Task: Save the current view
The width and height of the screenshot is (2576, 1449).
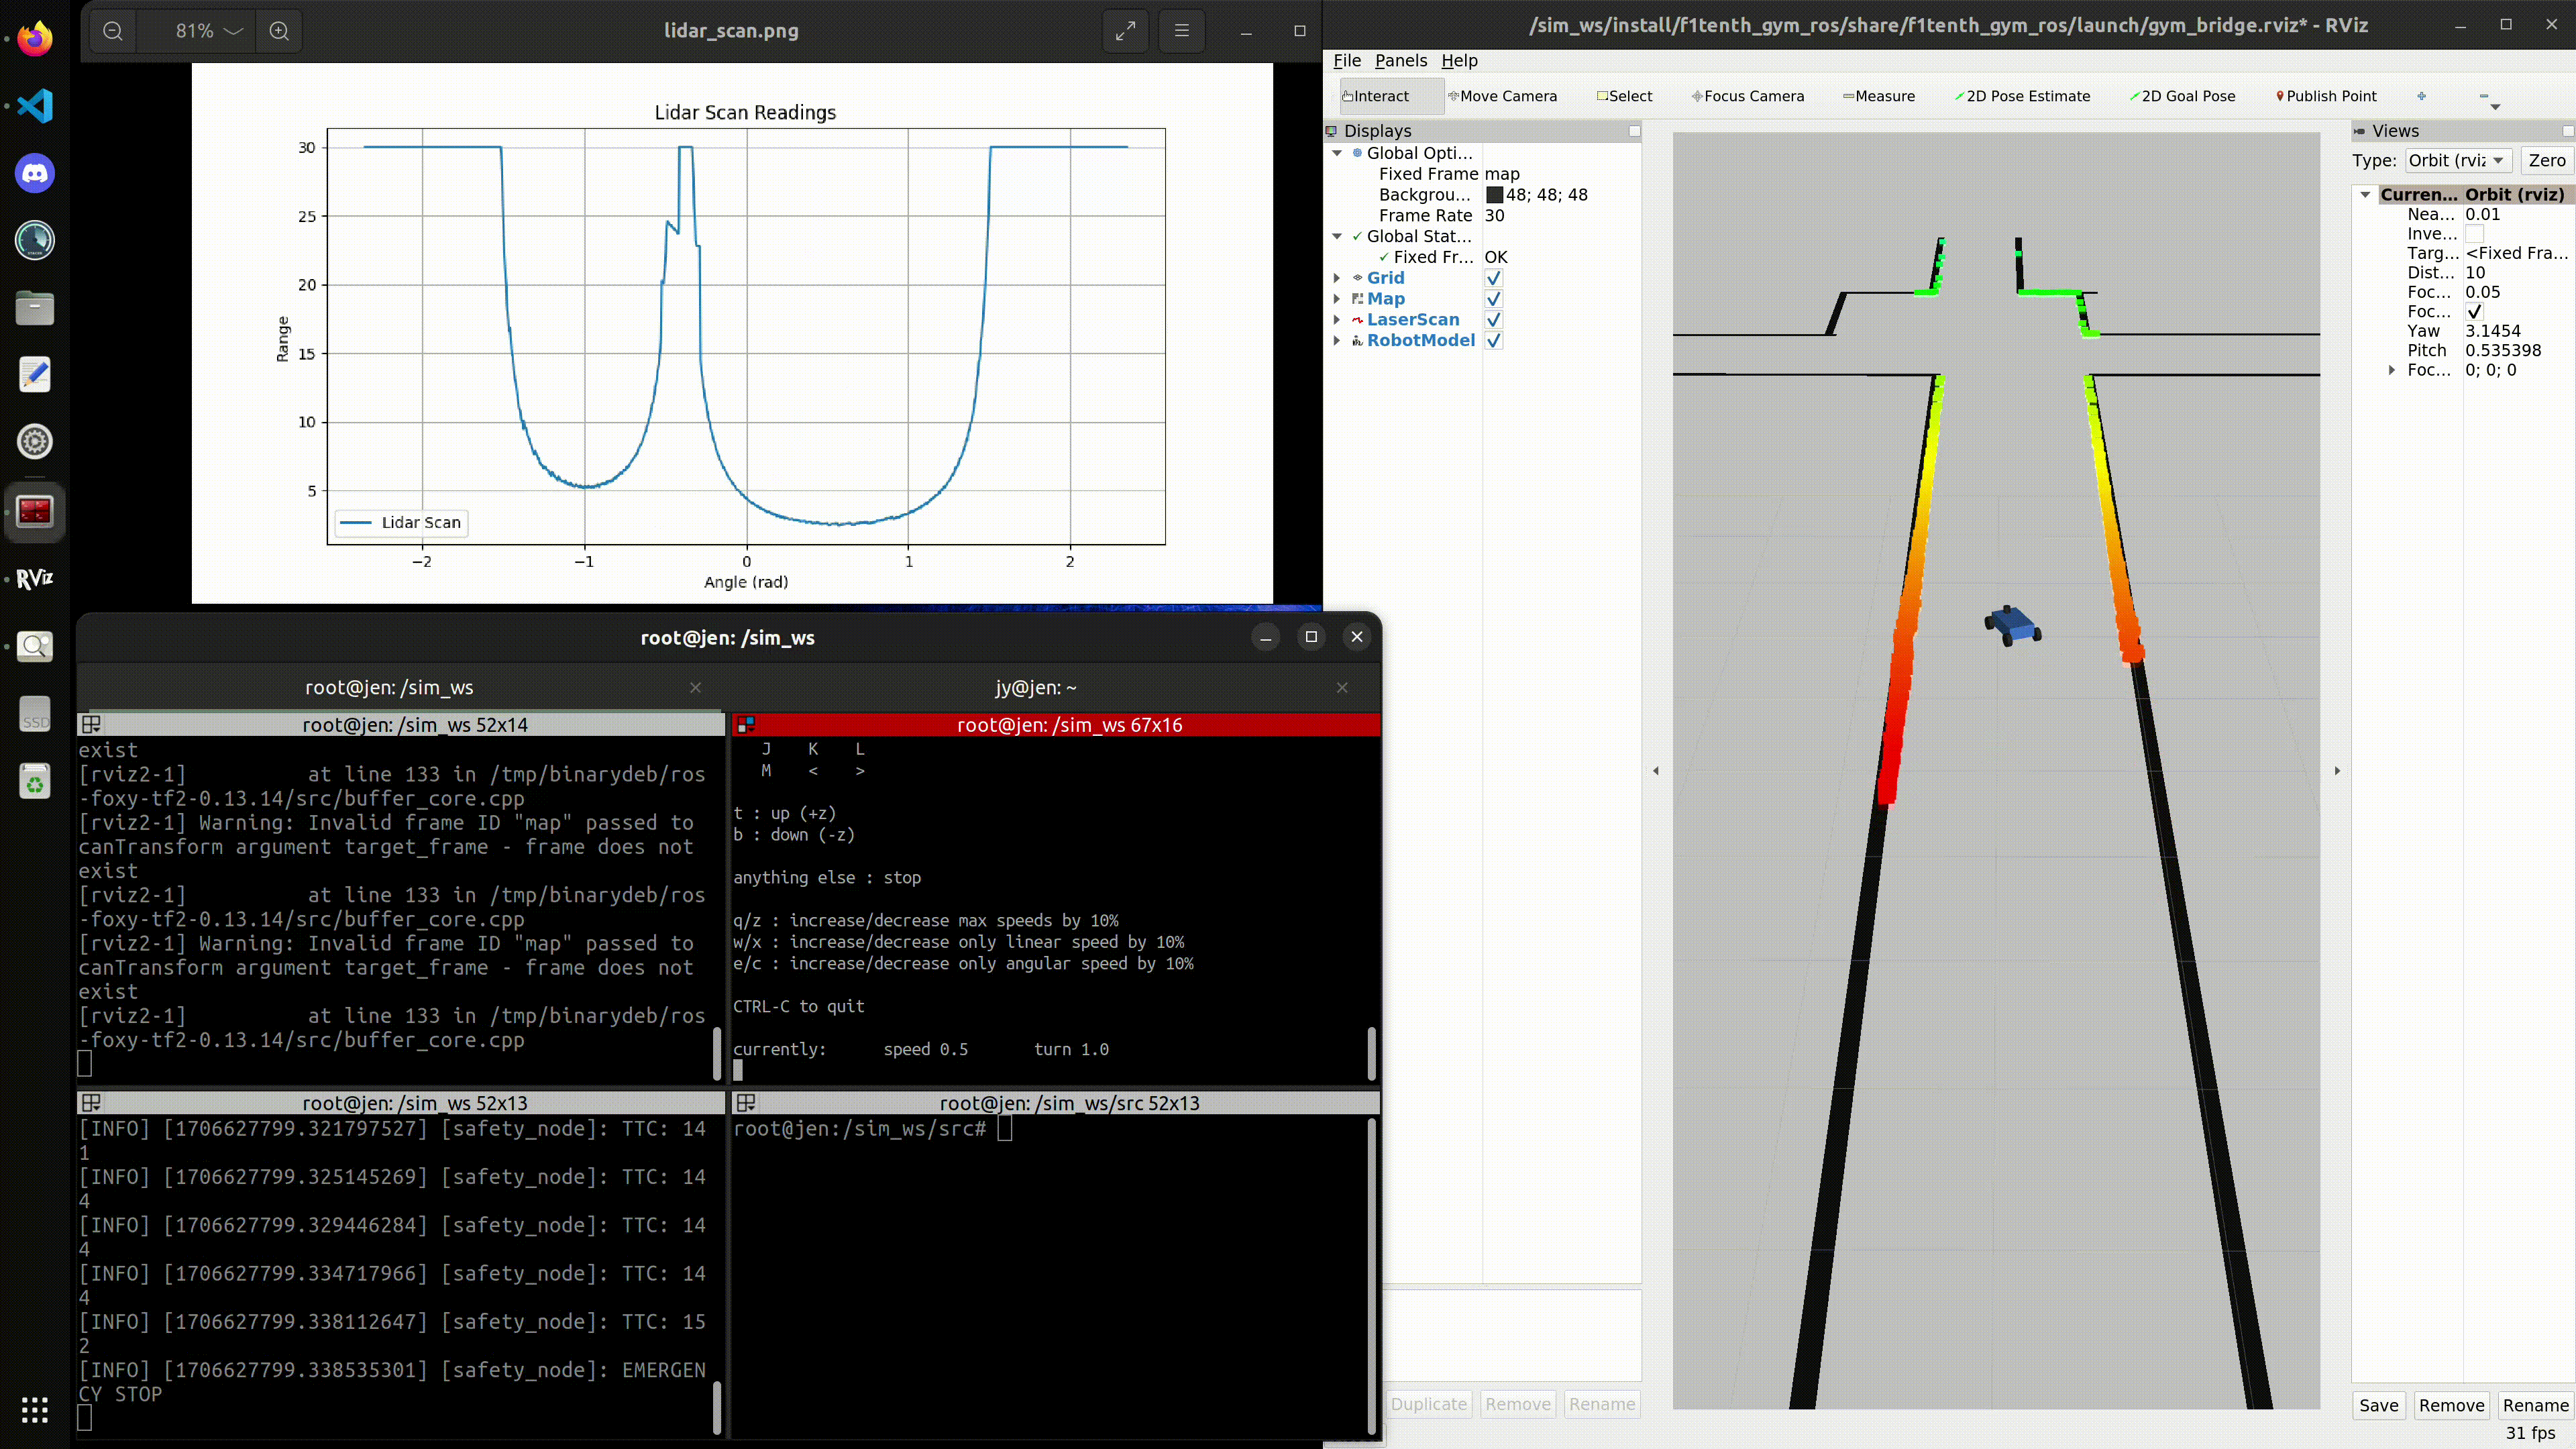Action: 2378,1405
